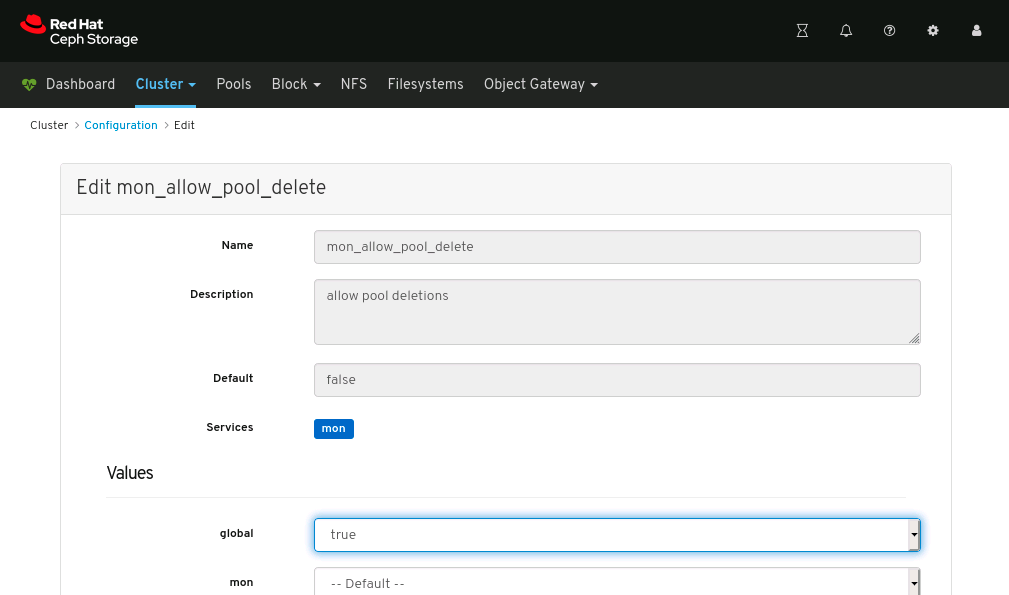
Task: Click the Name field label
Action: point(237,245)
